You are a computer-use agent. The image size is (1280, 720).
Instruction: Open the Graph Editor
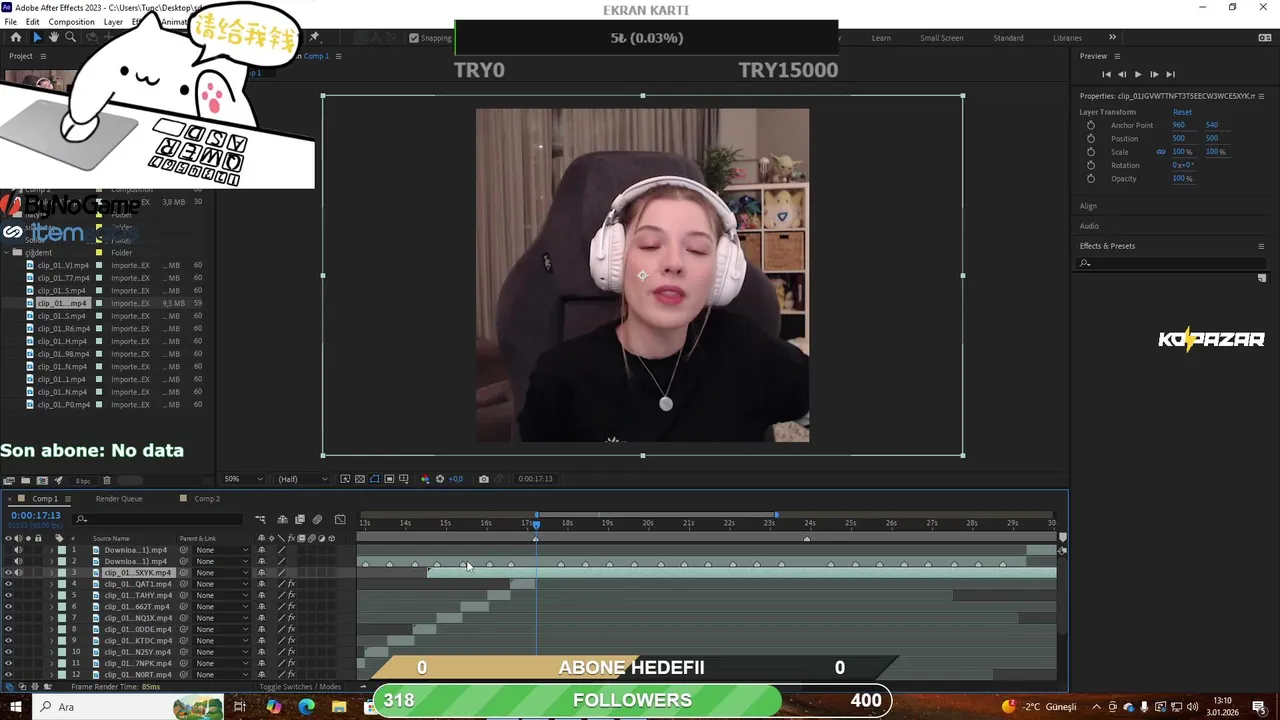pyautogui.click(x=340, y=519)
